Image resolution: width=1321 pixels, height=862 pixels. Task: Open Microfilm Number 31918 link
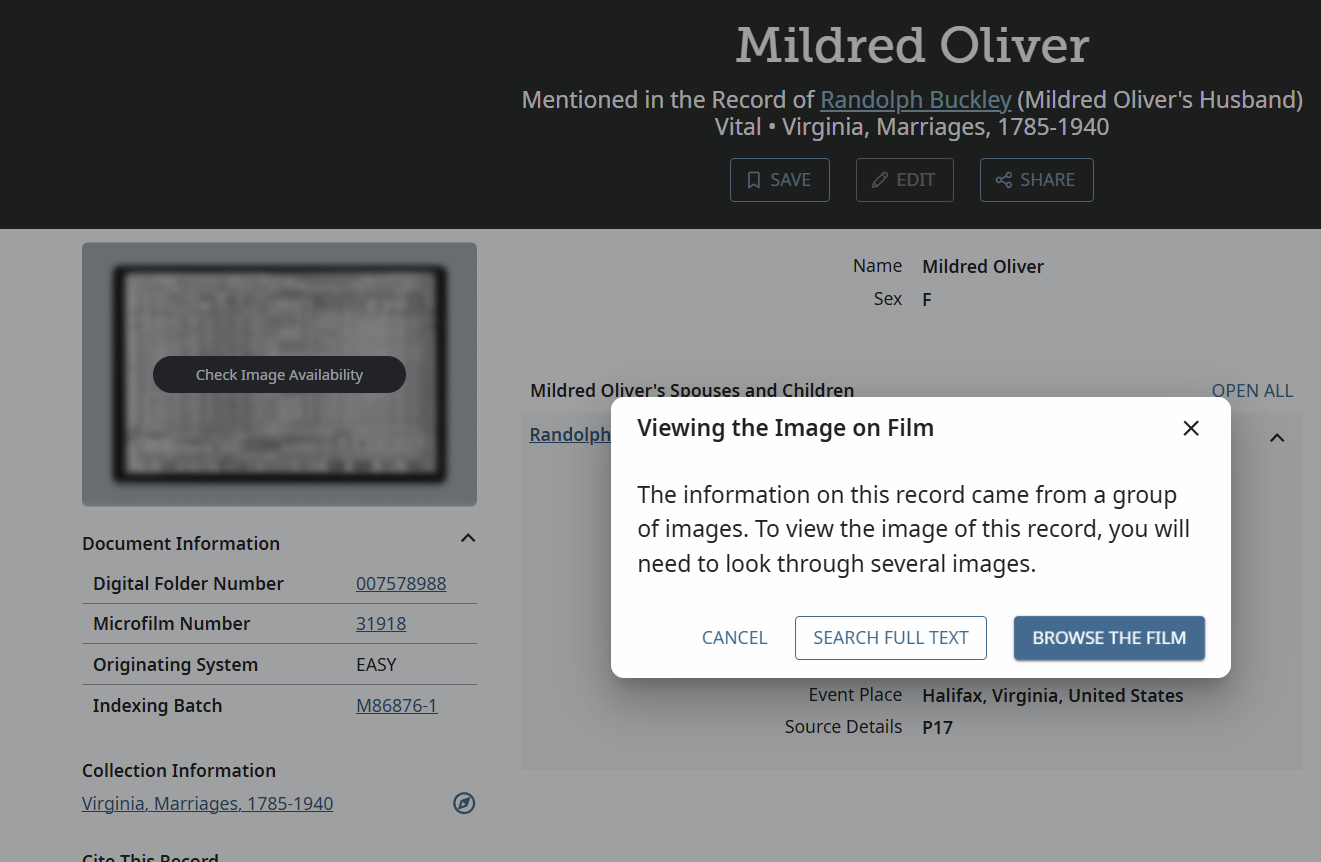click(x=381, y=624)
